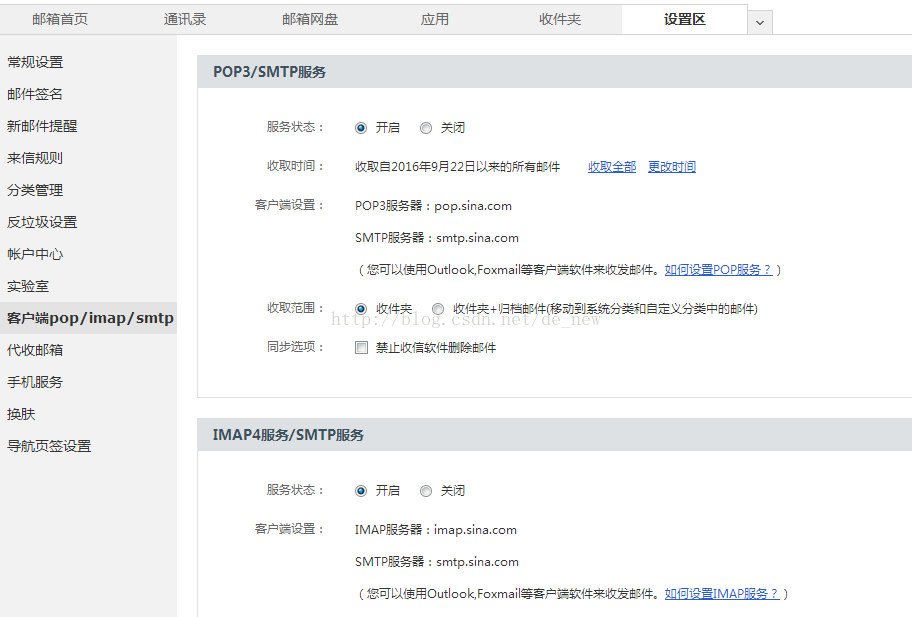912x617 pixels.
Task: Click the 收取自2016年9月22日以来的所有邮件 text
Action: pos(458,167)
